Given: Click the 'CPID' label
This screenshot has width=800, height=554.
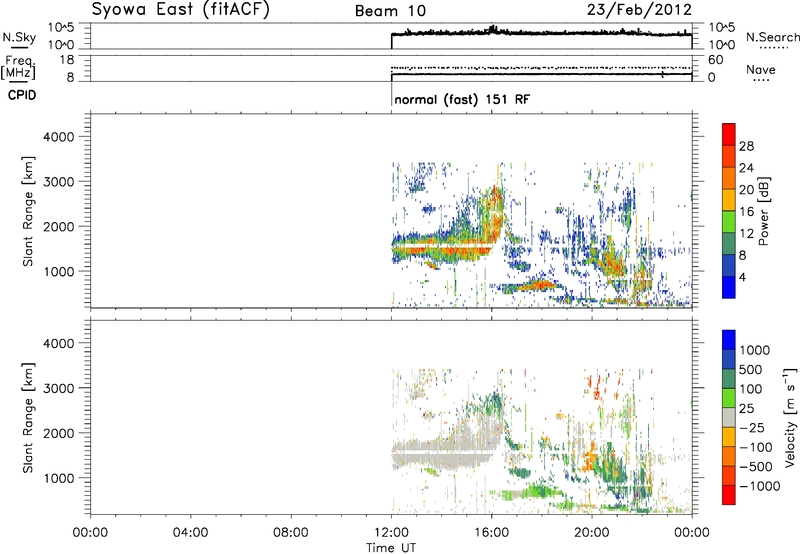Looking at the screenshot, I should coord(22,95).
